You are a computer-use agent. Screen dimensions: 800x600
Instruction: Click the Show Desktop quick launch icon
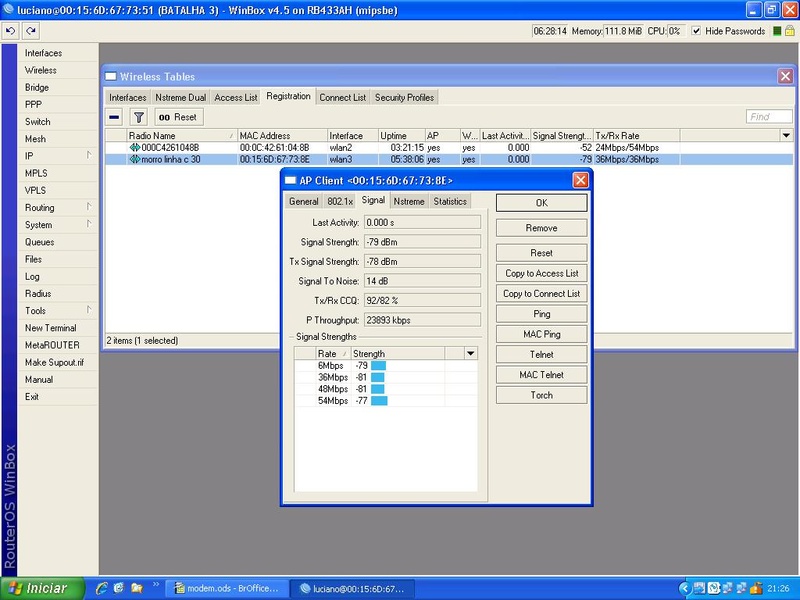tap(119, 588)
